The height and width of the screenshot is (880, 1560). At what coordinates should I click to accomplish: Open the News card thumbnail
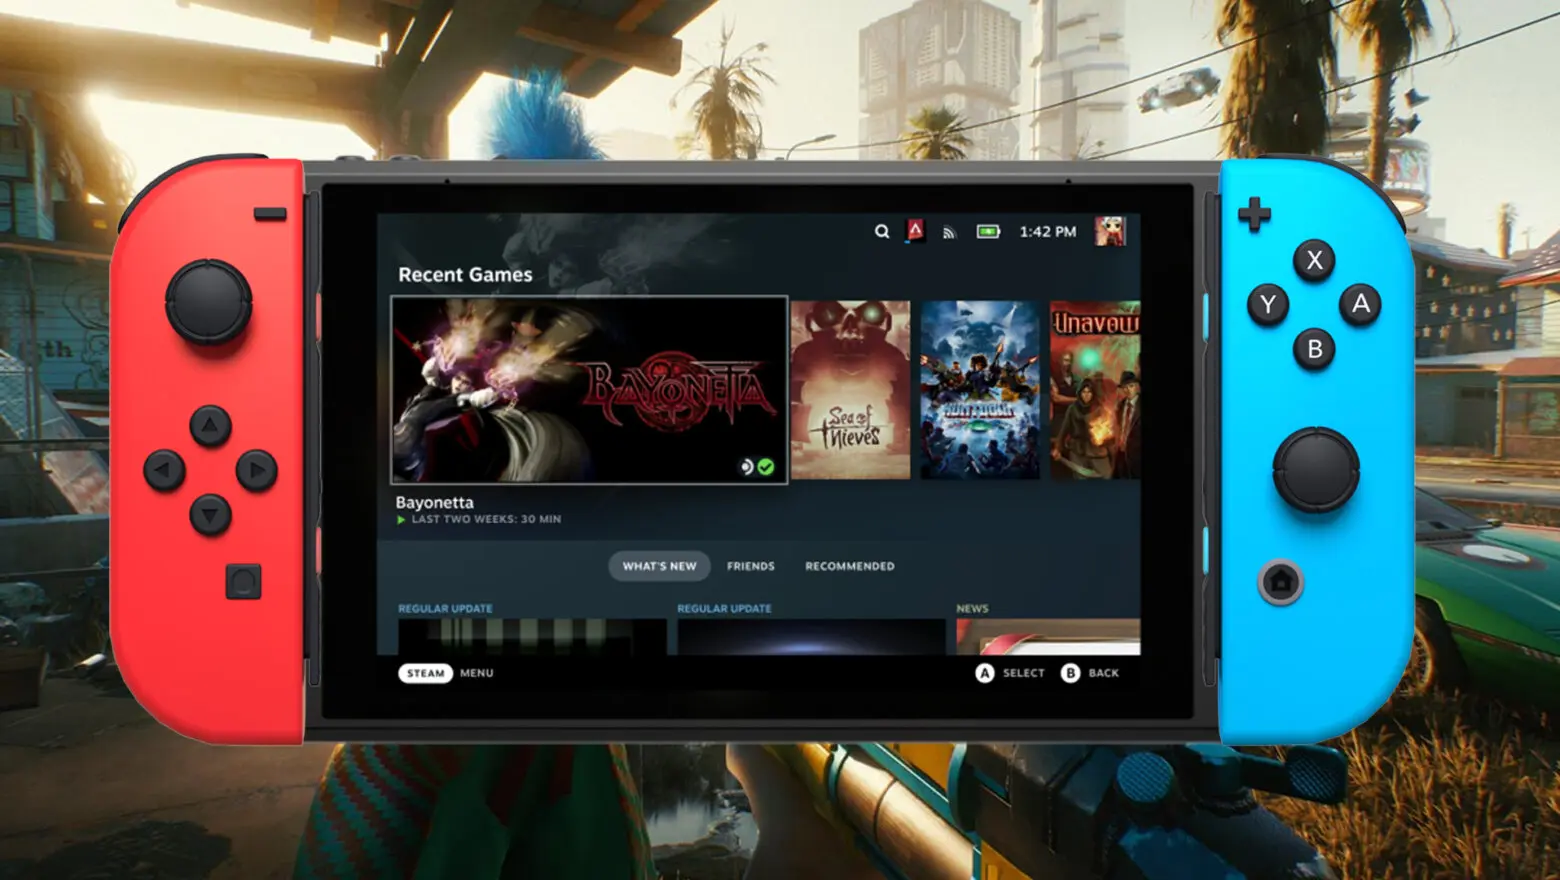click(x=1048, y=636)
